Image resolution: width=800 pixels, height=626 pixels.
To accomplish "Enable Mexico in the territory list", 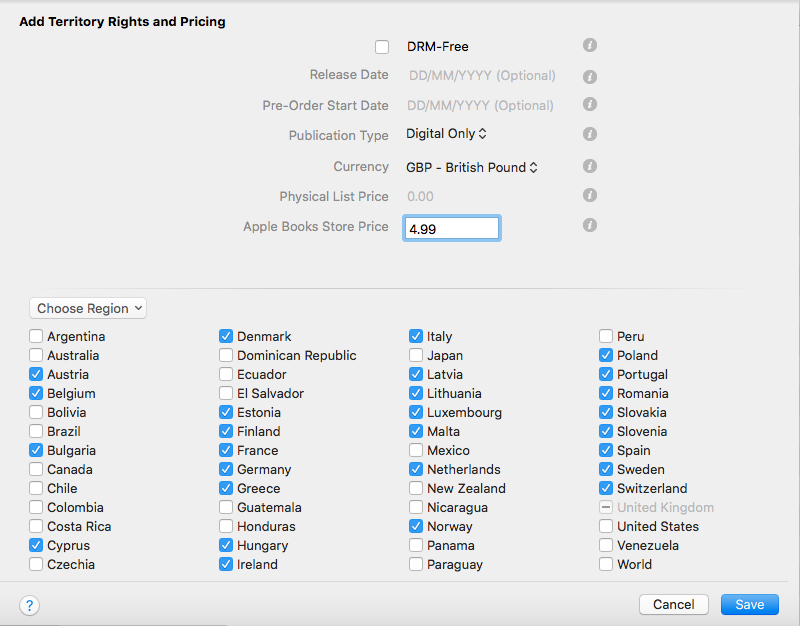I will point(416,450).
